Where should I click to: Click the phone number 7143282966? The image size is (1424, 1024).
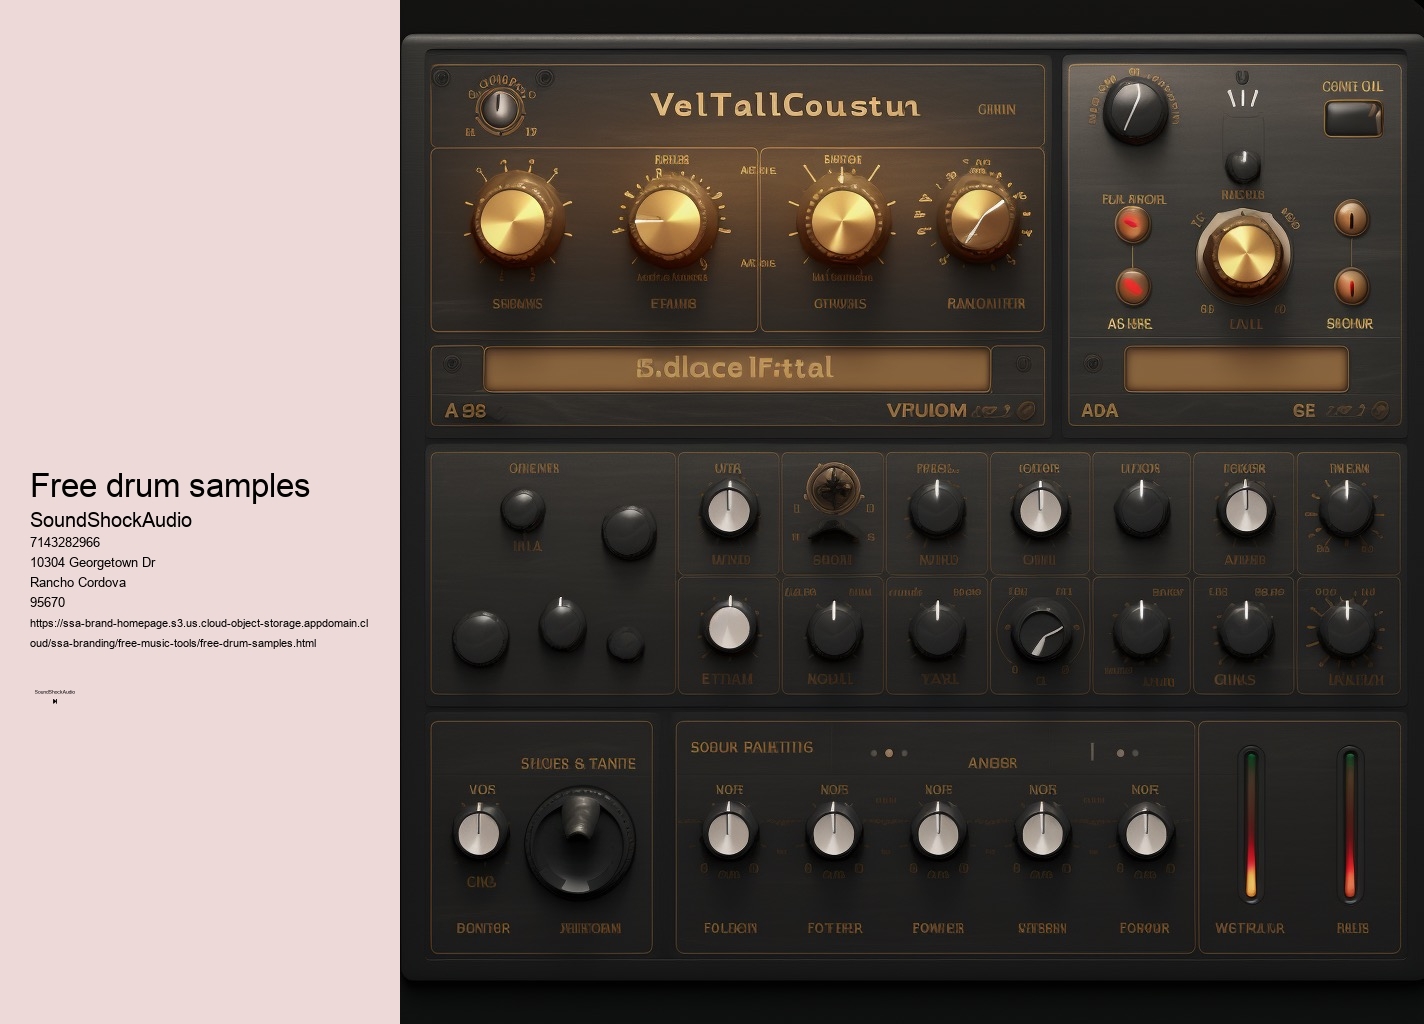pyautogui.click(x=65, y=542)
